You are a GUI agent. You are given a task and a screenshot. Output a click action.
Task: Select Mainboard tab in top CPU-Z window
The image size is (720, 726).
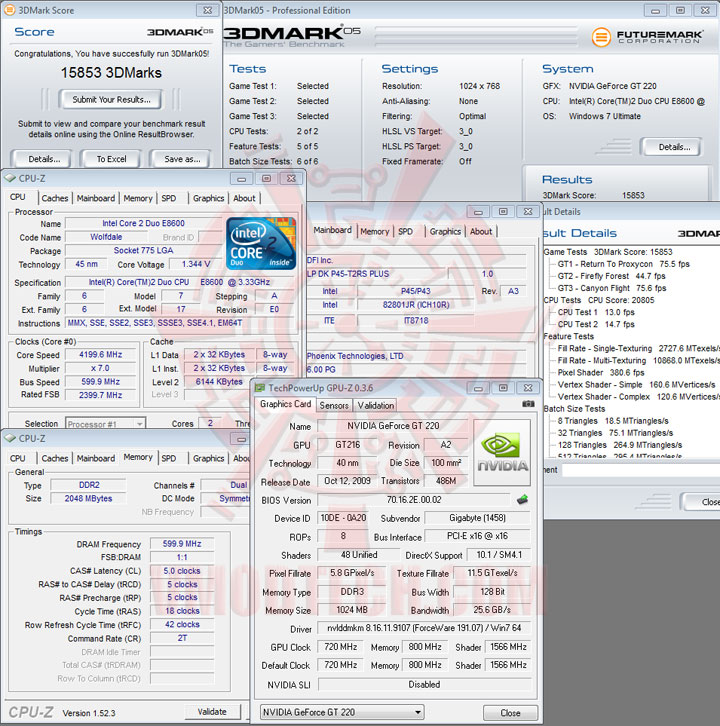pos(96,198)
